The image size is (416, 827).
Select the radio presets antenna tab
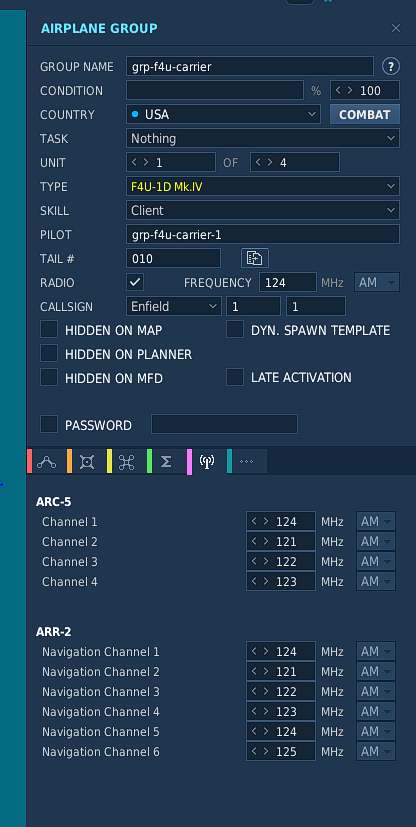pos(207,462)
